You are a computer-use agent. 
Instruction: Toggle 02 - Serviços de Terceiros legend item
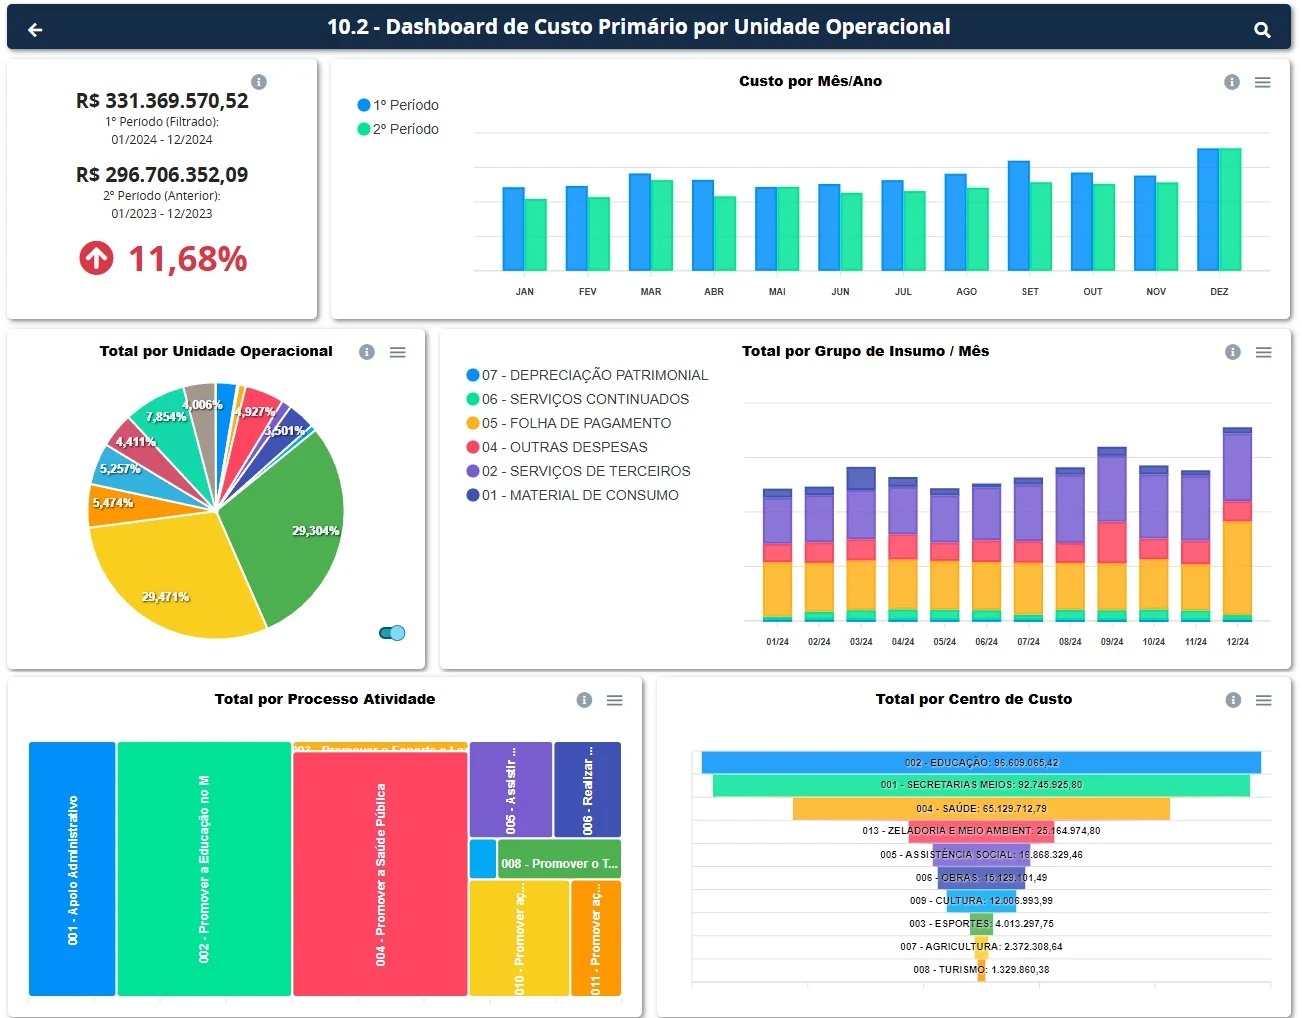(578, 471)
